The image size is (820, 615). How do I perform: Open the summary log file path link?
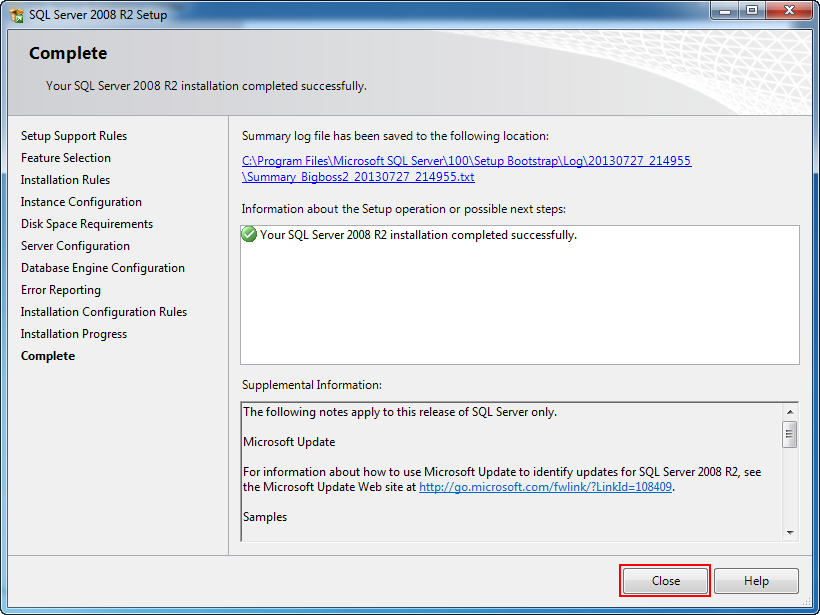point(466,168)
